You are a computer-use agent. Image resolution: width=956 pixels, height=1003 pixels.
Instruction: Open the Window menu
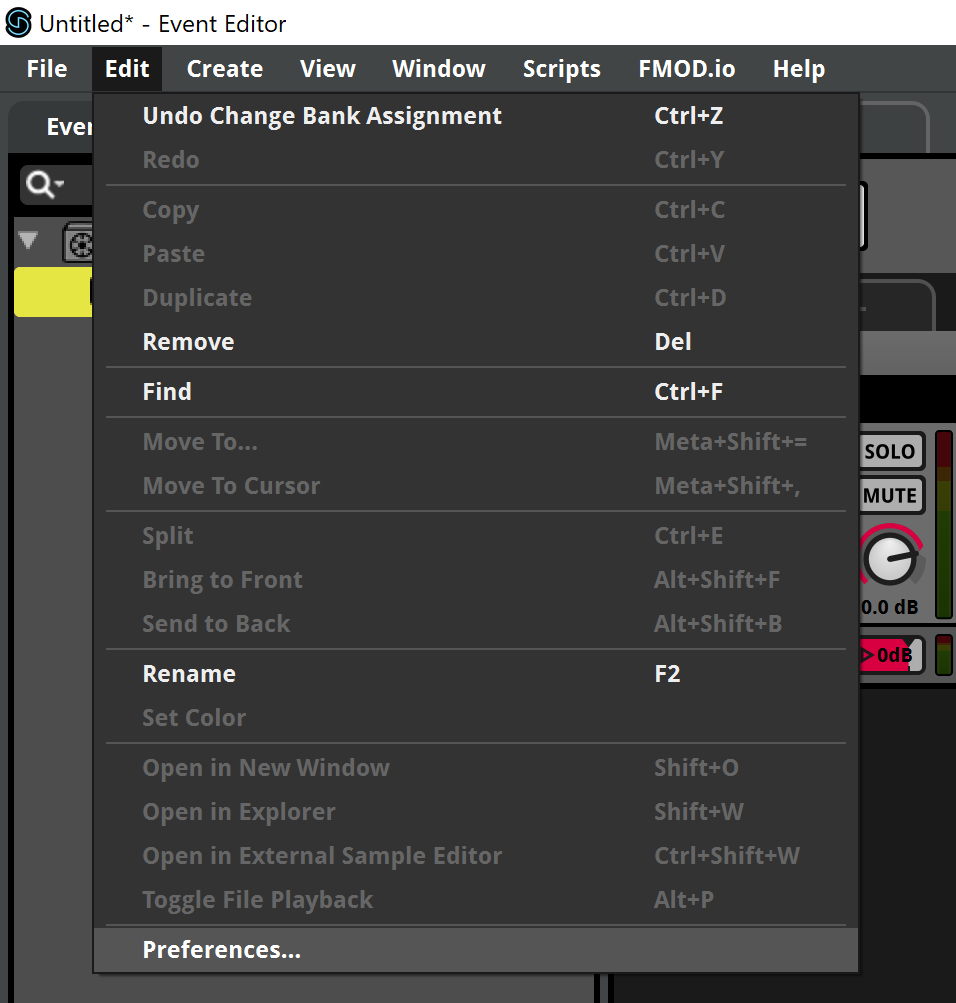pos(439,68)
